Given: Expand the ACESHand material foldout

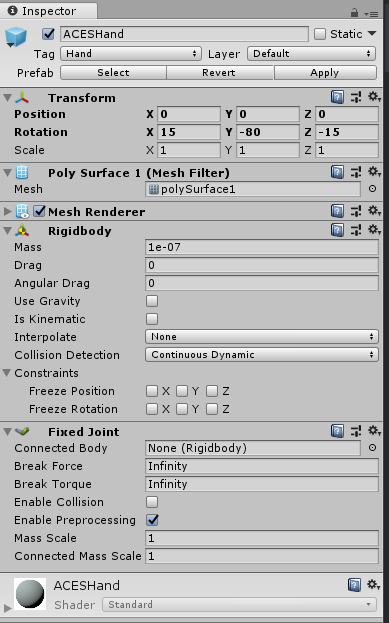Looking at the screenshot, I should pyautogui.click(x=7, y=608).
